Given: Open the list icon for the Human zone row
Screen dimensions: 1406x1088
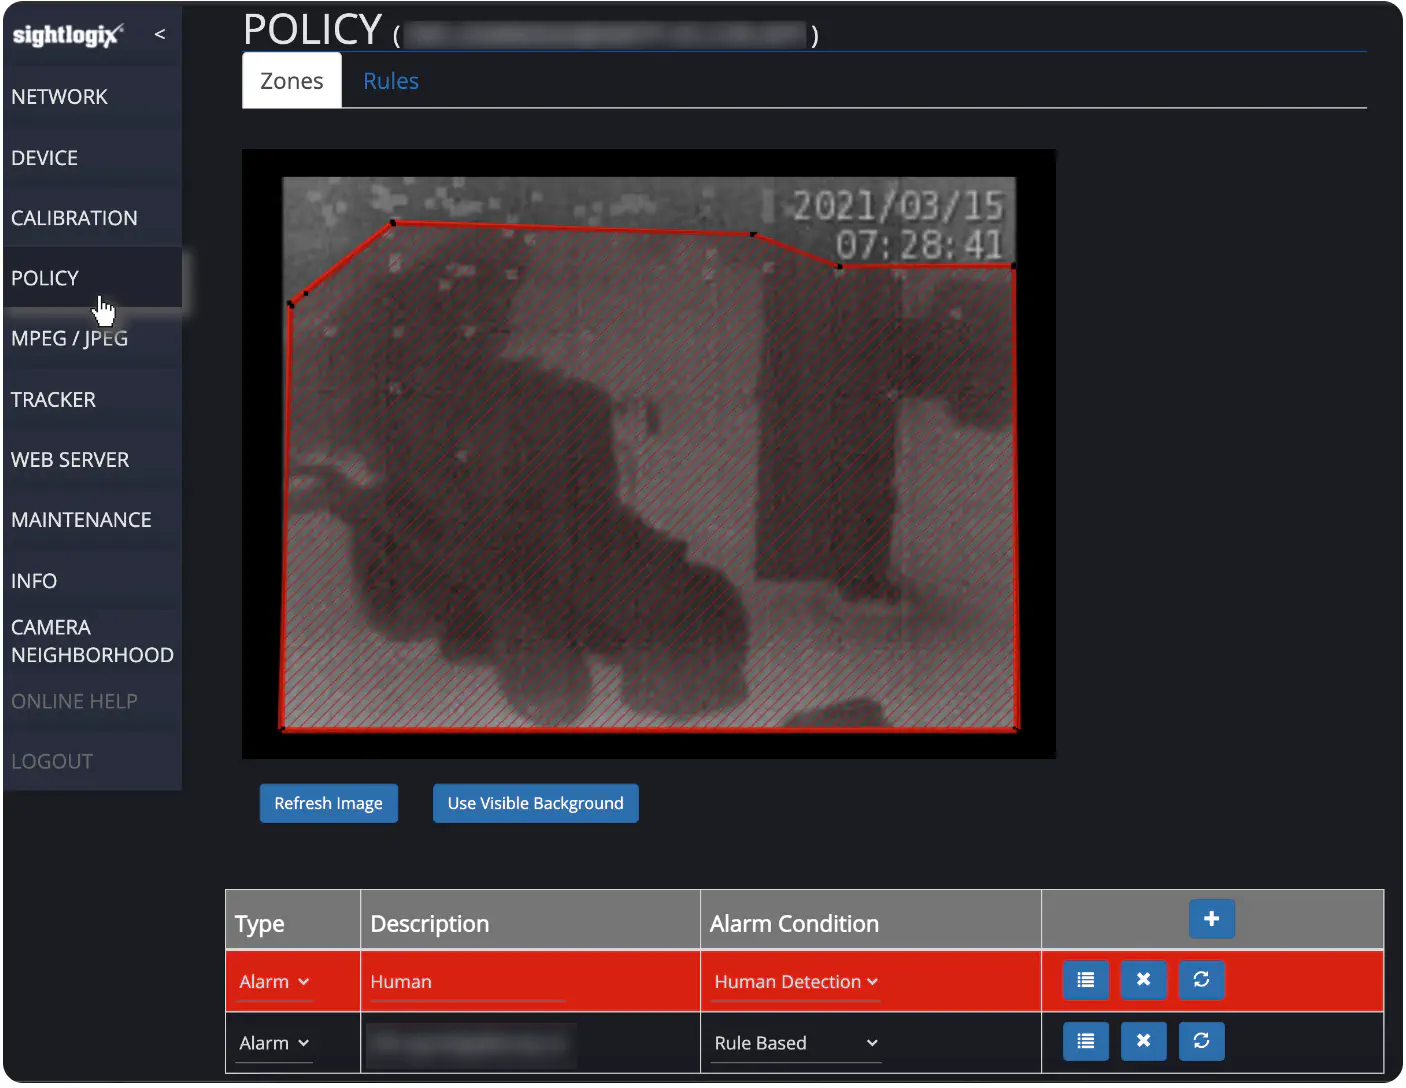Looking at the screenshot, I should click(x=1085, y=980).
